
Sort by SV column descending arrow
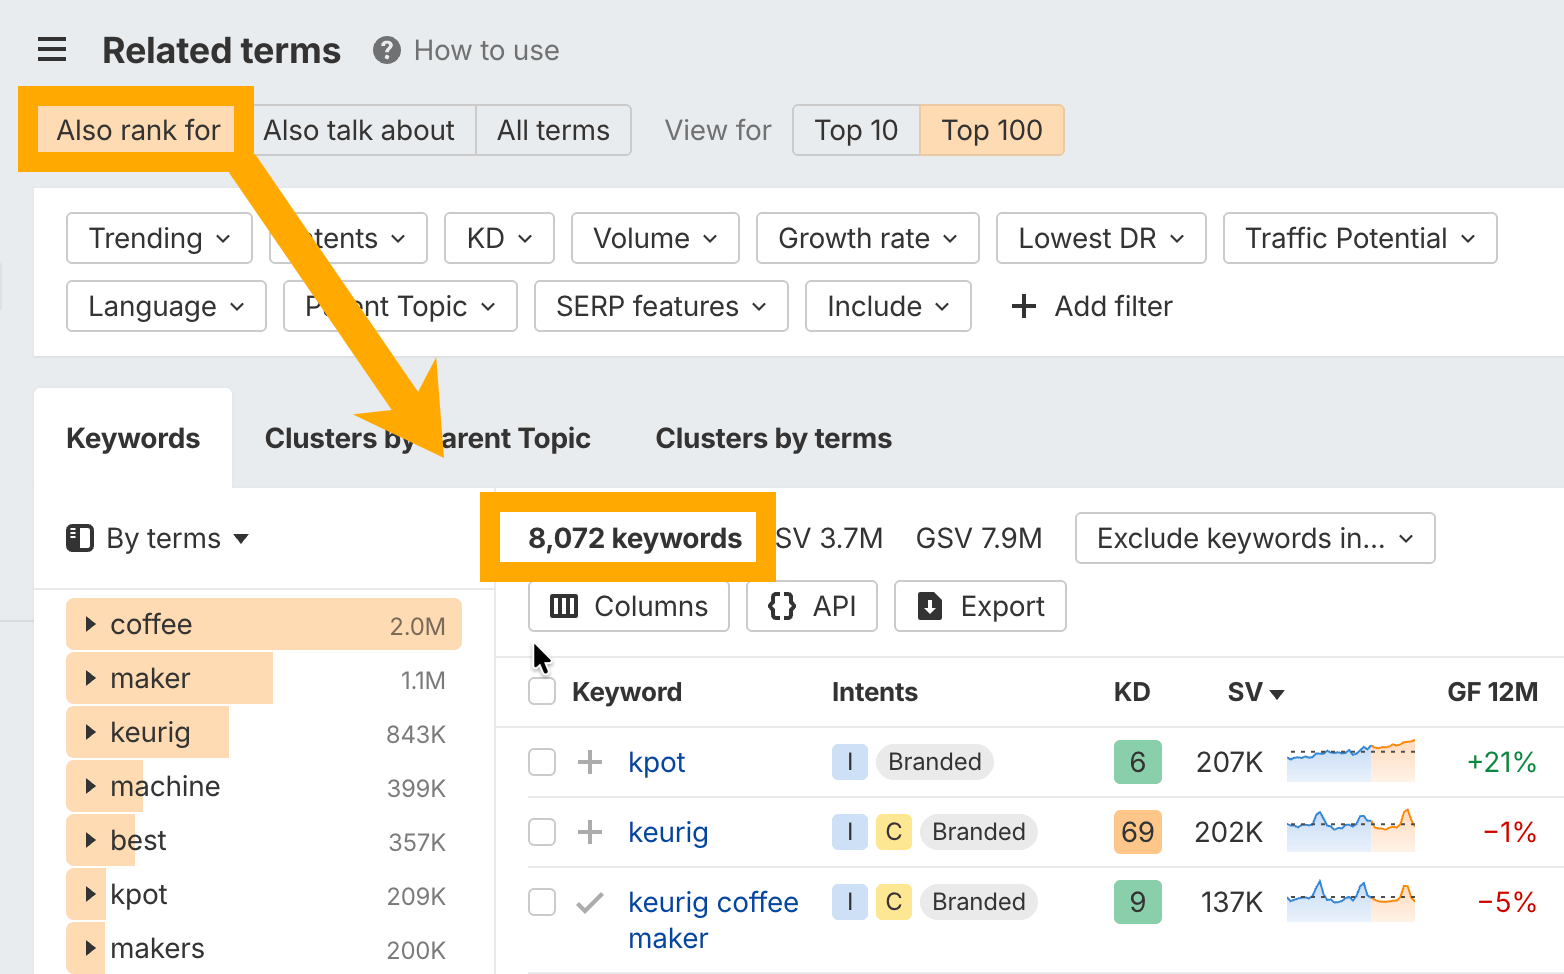click(x=1276, y=691)
